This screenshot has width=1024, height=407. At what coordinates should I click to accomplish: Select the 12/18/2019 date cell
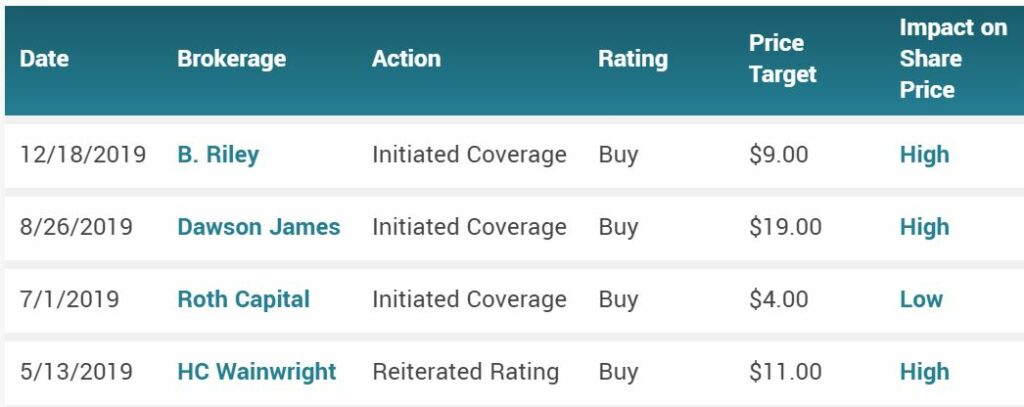click(83, 155)
